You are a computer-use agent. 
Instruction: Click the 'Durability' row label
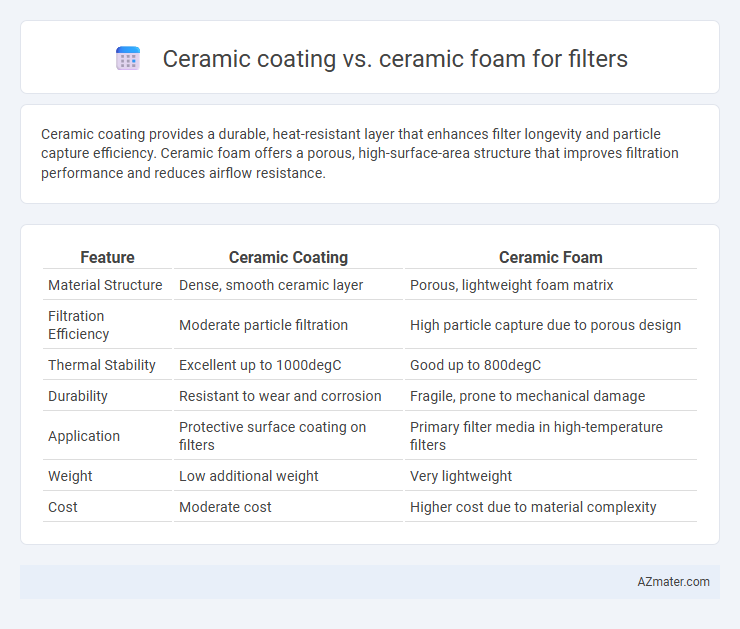click(x=78, y=396)
